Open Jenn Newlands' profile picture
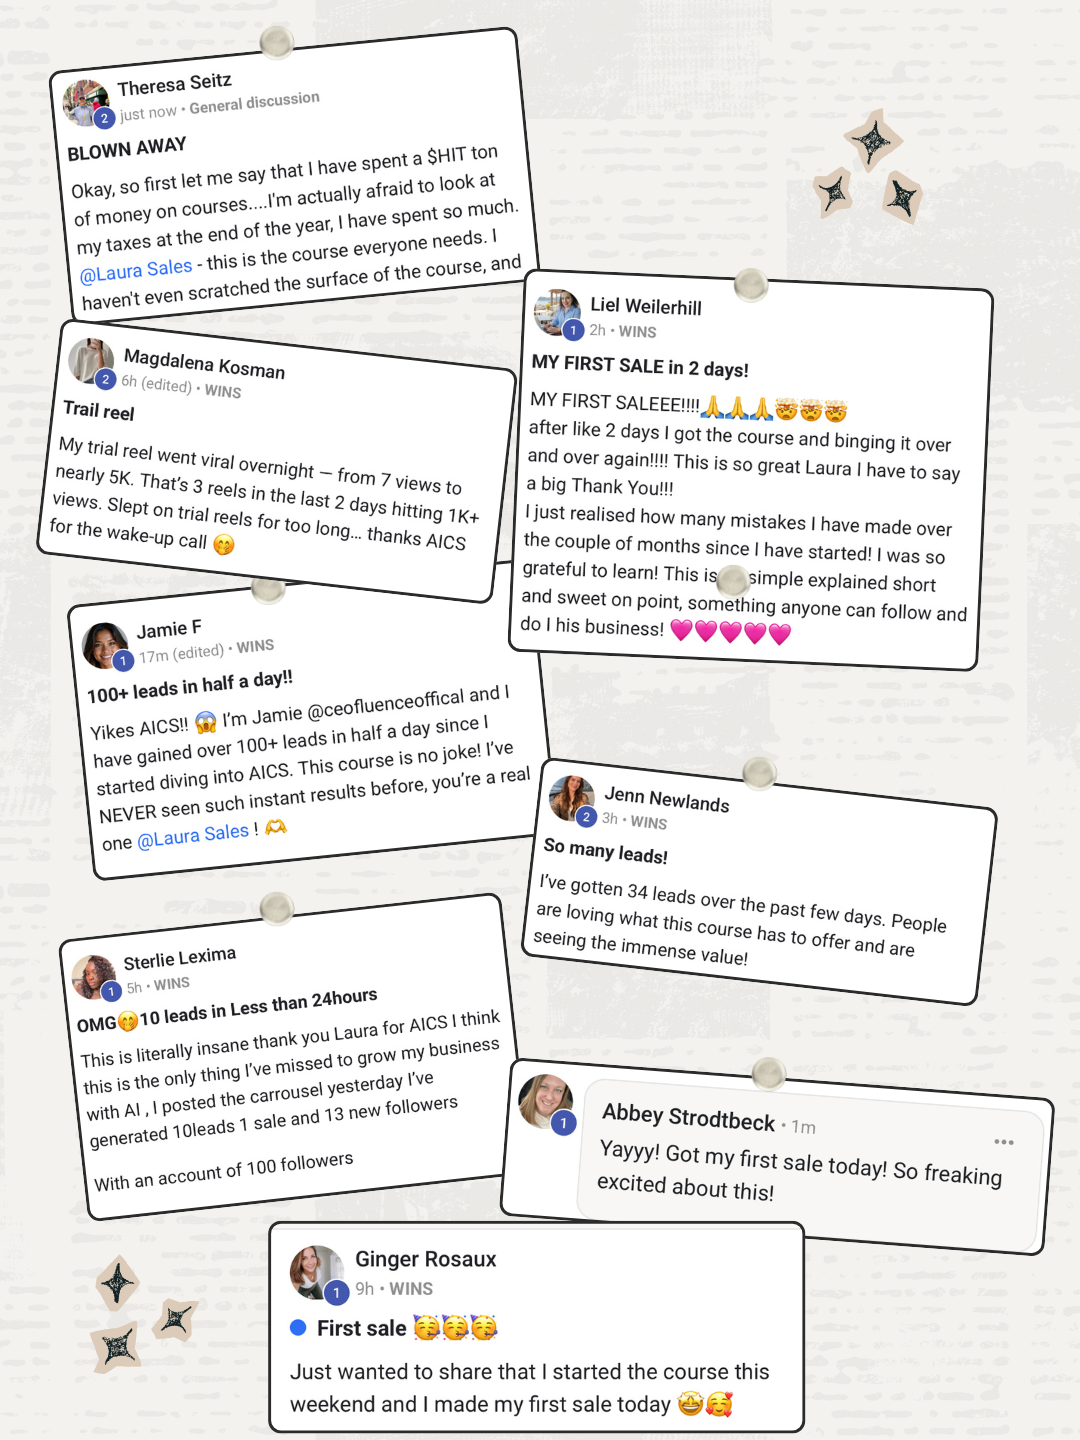The height and width of the screenshot is (1440, 1080). (x=571, y=798)
